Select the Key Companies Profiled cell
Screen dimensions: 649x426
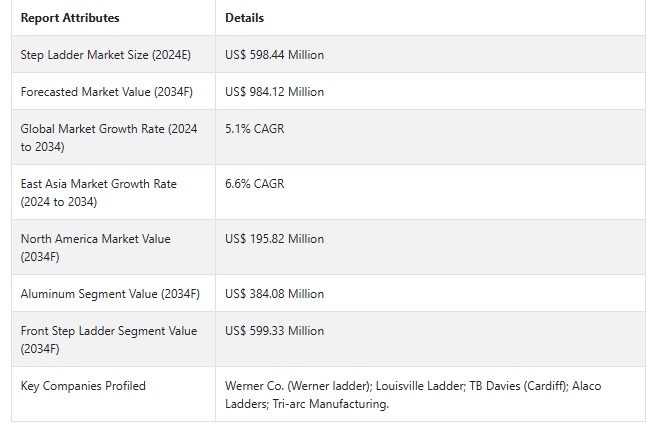coord(83,386)
